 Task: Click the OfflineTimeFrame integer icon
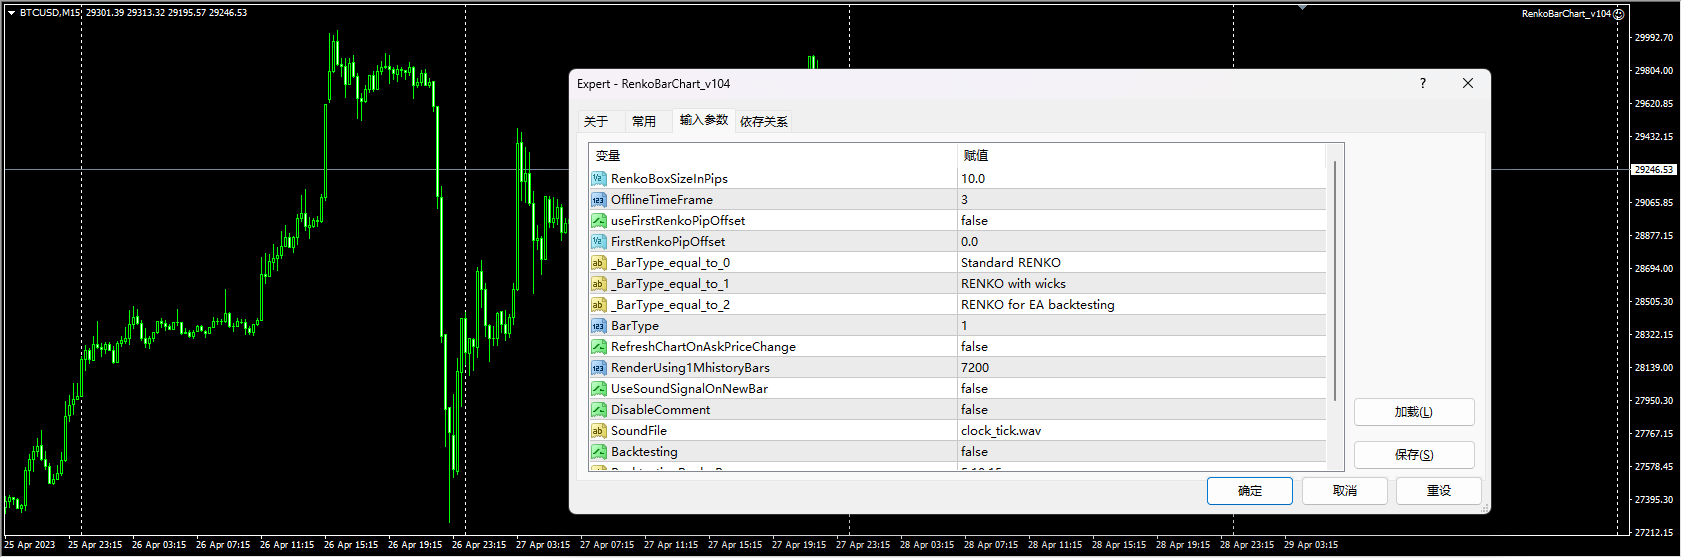click(x=598, y=200)
